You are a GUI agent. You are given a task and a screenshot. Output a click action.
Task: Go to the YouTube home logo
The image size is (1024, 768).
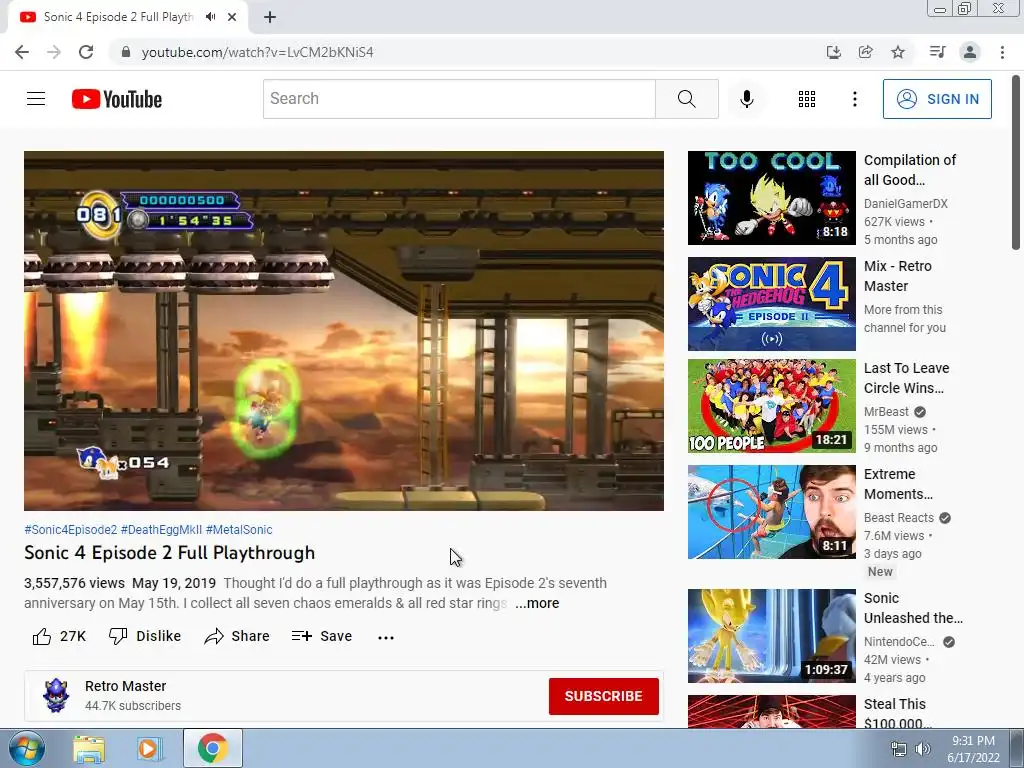(117, 99)
